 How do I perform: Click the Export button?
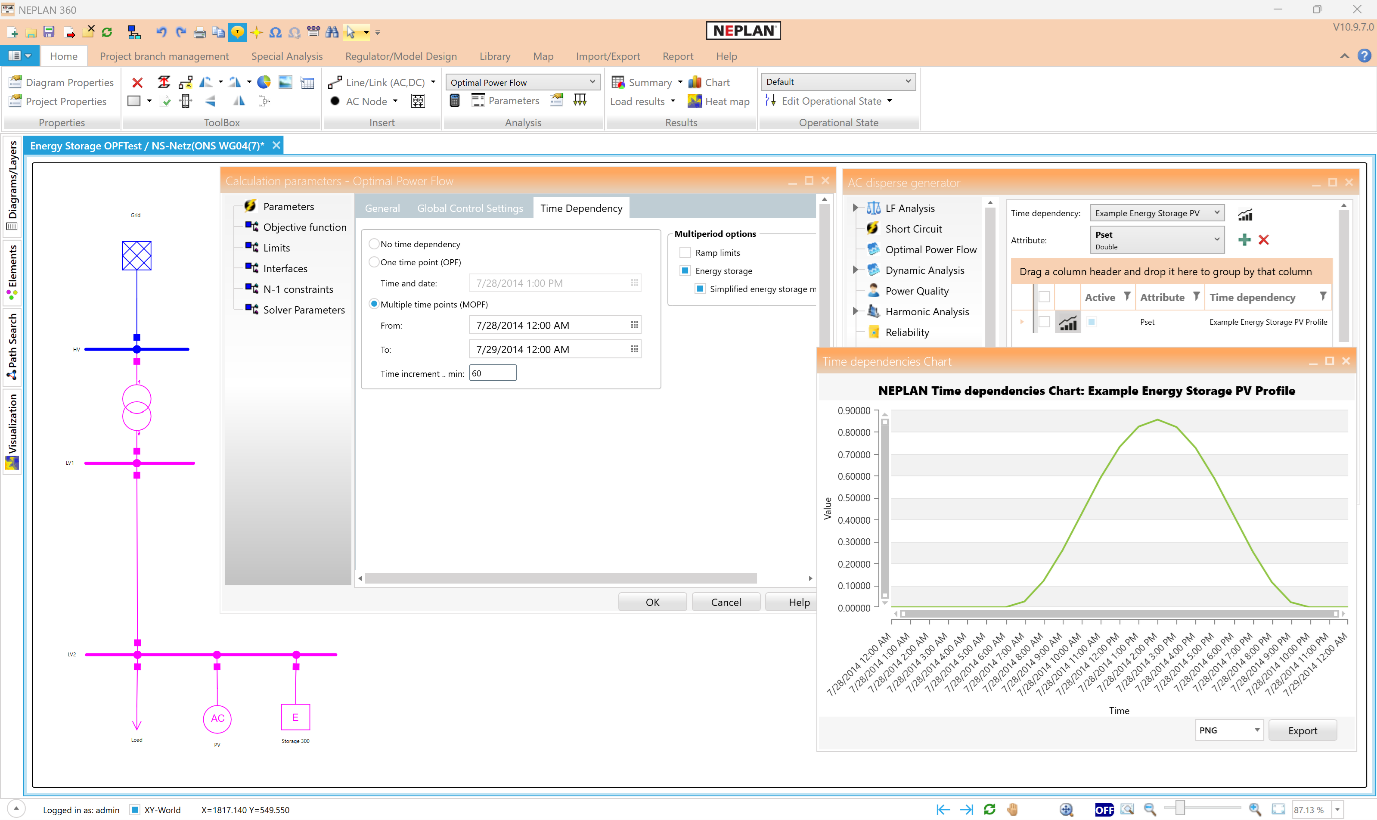coord(1302,730)
